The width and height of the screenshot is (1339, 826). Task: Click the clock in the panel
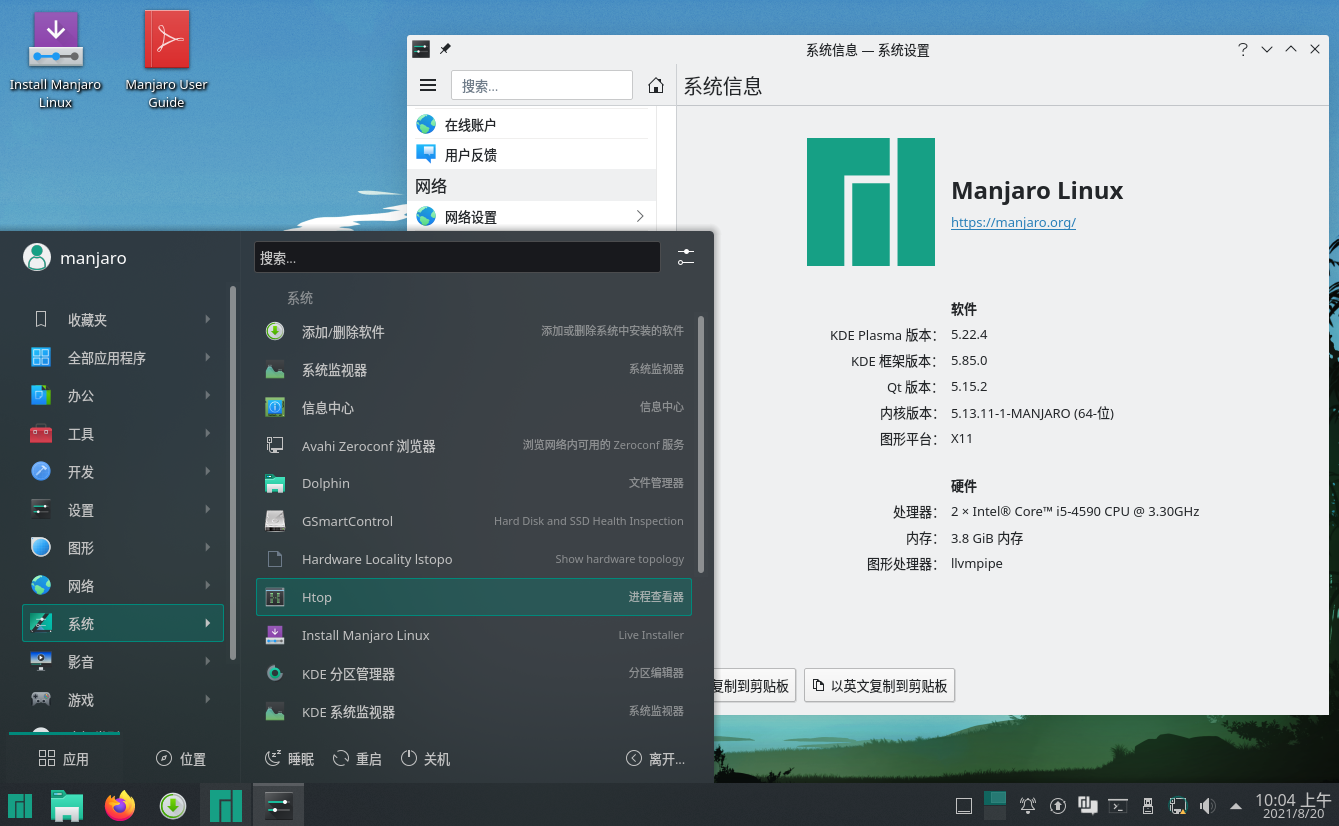[1293, 805]
